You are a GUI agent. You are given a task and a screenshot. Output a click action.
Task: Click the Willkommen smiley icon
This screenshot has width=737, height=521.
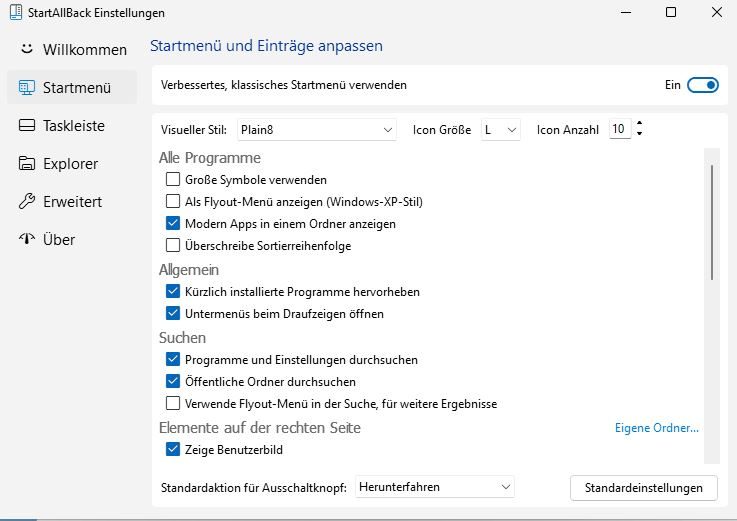click(27, 49)
